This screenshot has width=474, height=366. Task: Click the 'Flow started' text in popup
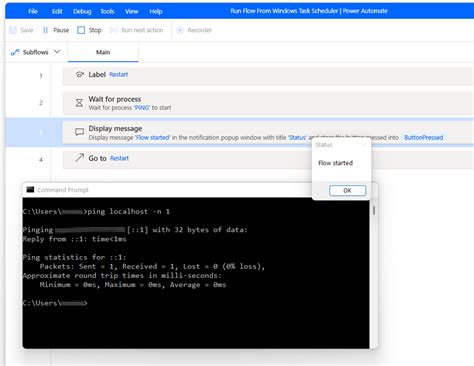pos(335,163)
